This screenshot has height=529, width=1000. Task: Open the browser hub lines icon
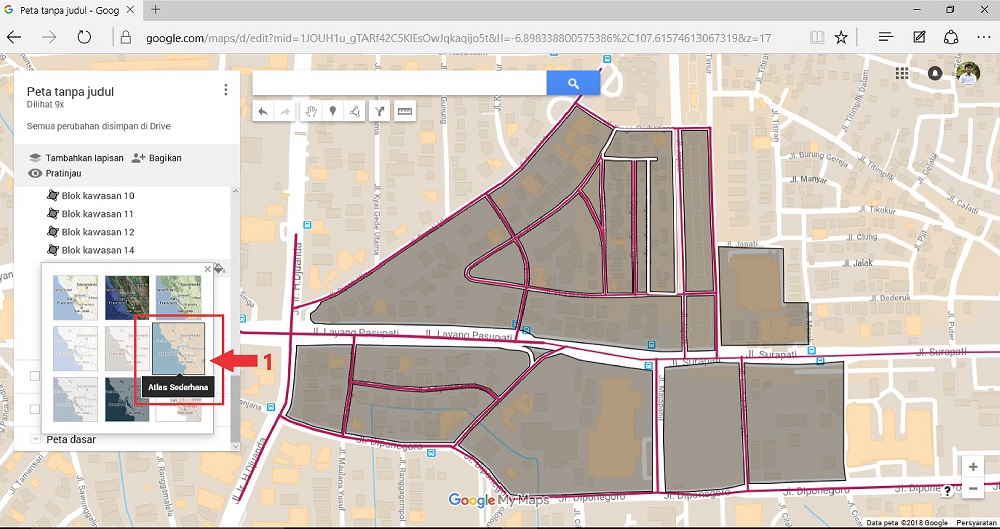coord(885,38)
